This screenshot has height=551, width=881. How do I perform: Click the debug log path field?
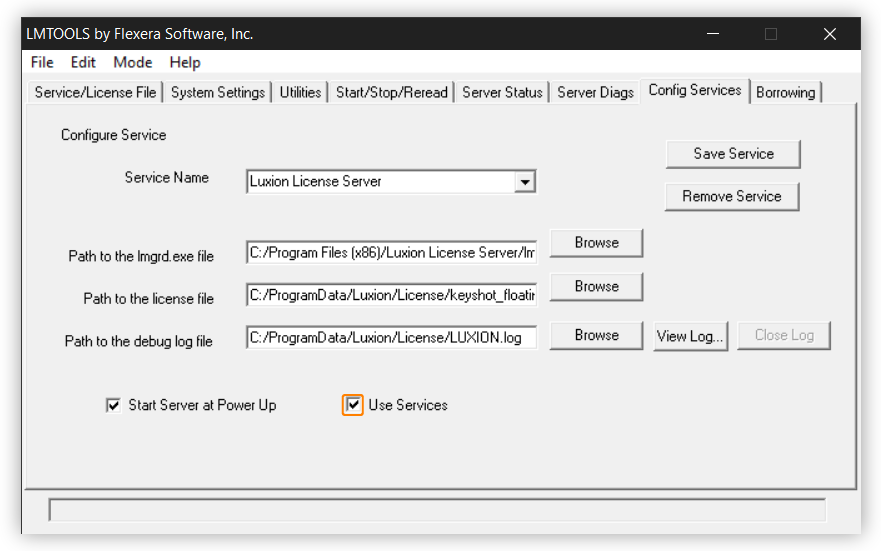click(x=392, y=338)
